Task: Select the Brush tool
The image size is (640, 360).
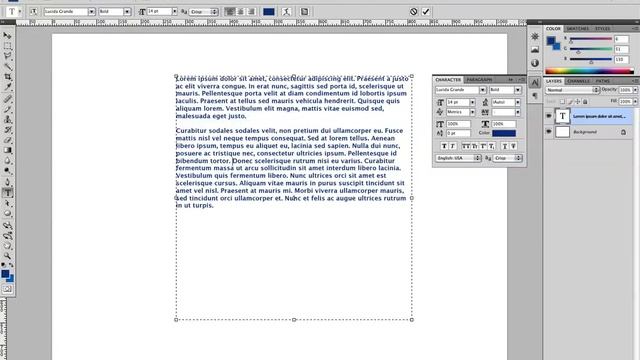Action: click(x=7, y=109)
